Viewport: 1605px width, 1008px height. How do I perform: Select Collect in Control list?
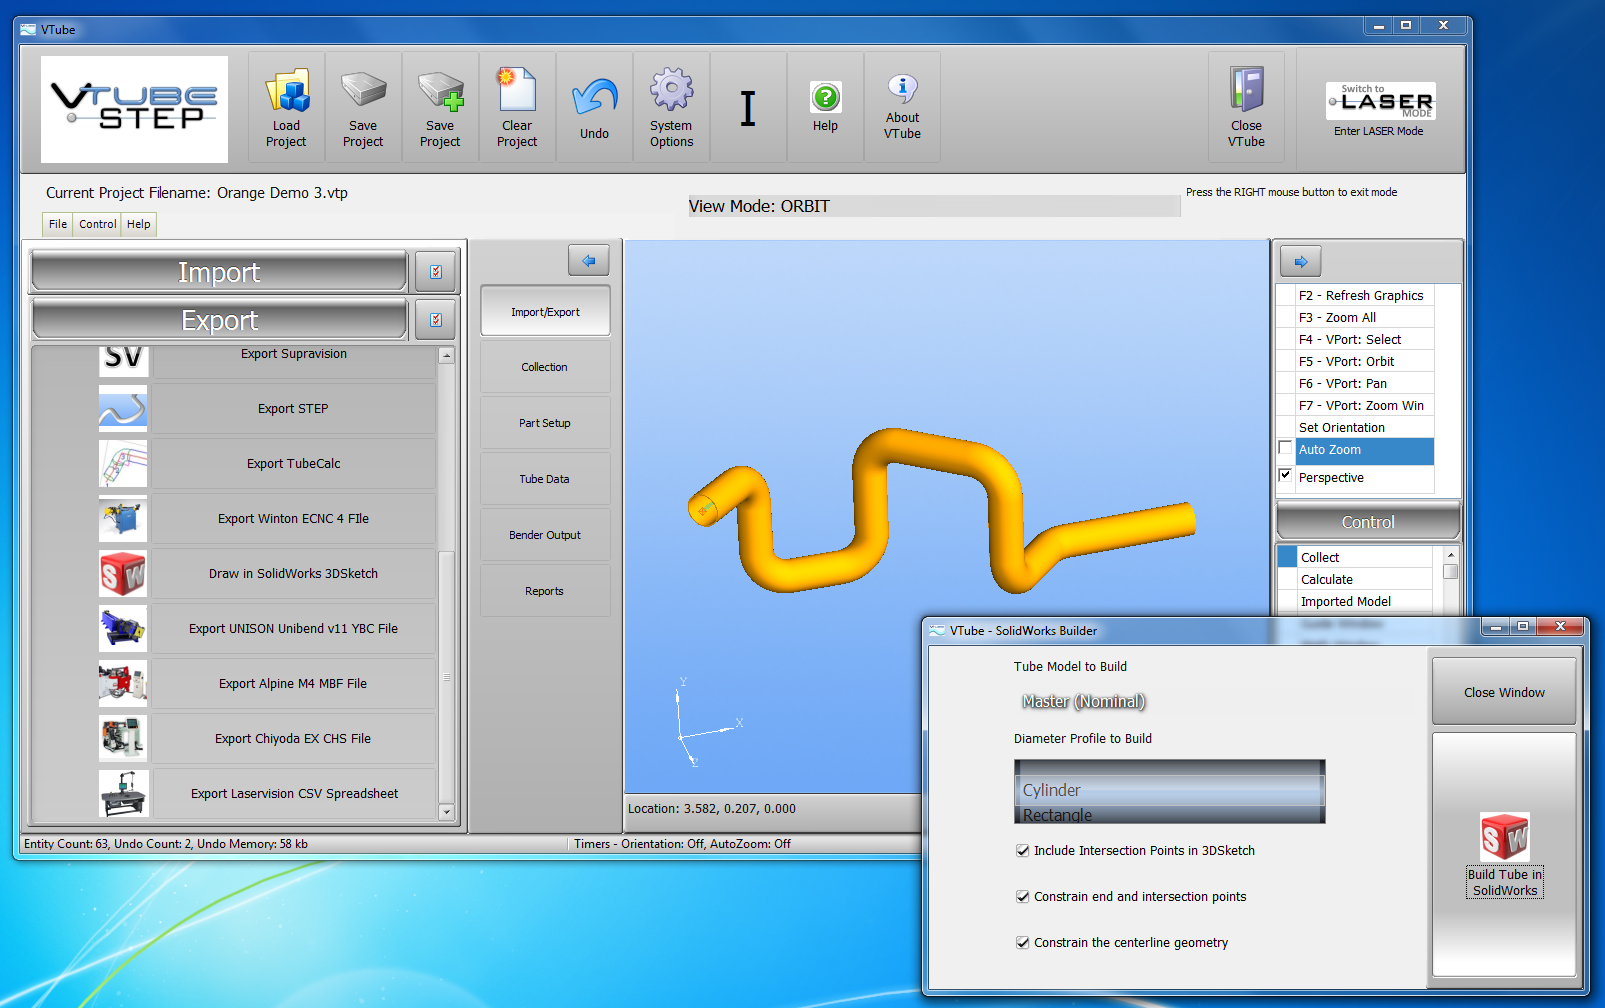[1365, 557]
